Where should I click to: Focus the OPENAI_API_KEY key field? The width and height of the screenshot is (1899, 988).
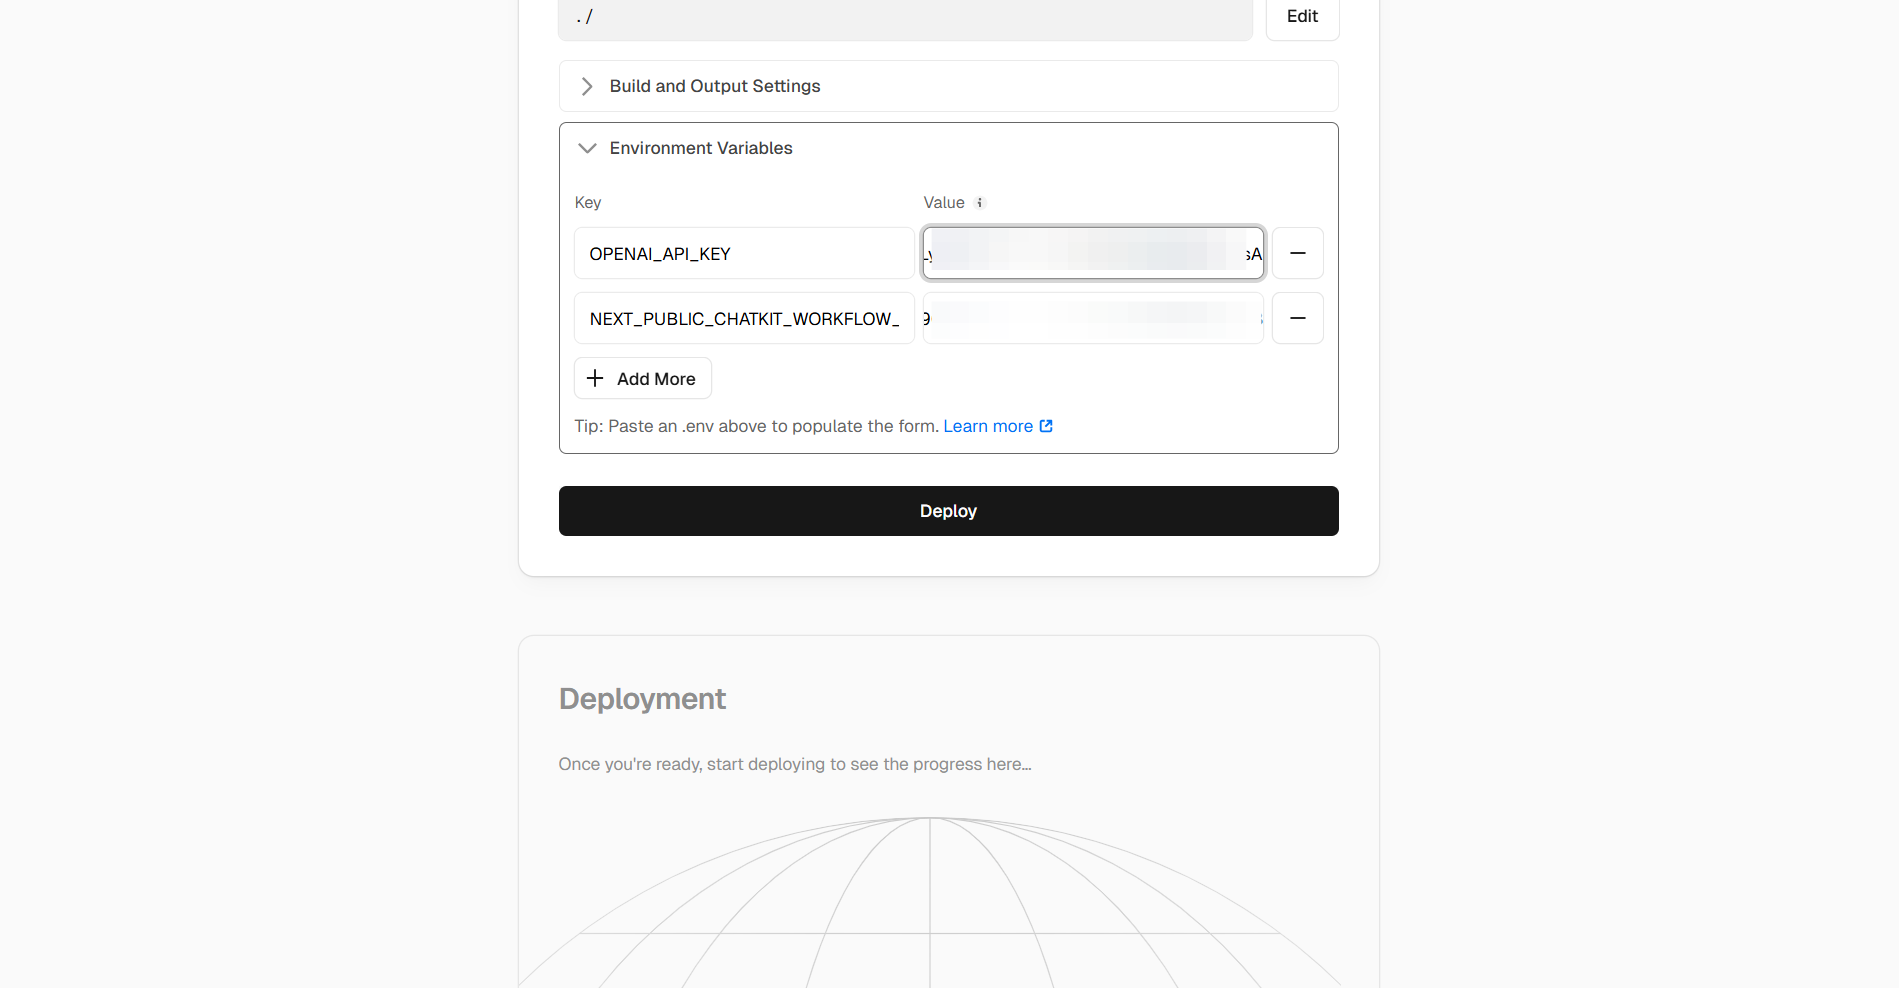coord(743,253)
